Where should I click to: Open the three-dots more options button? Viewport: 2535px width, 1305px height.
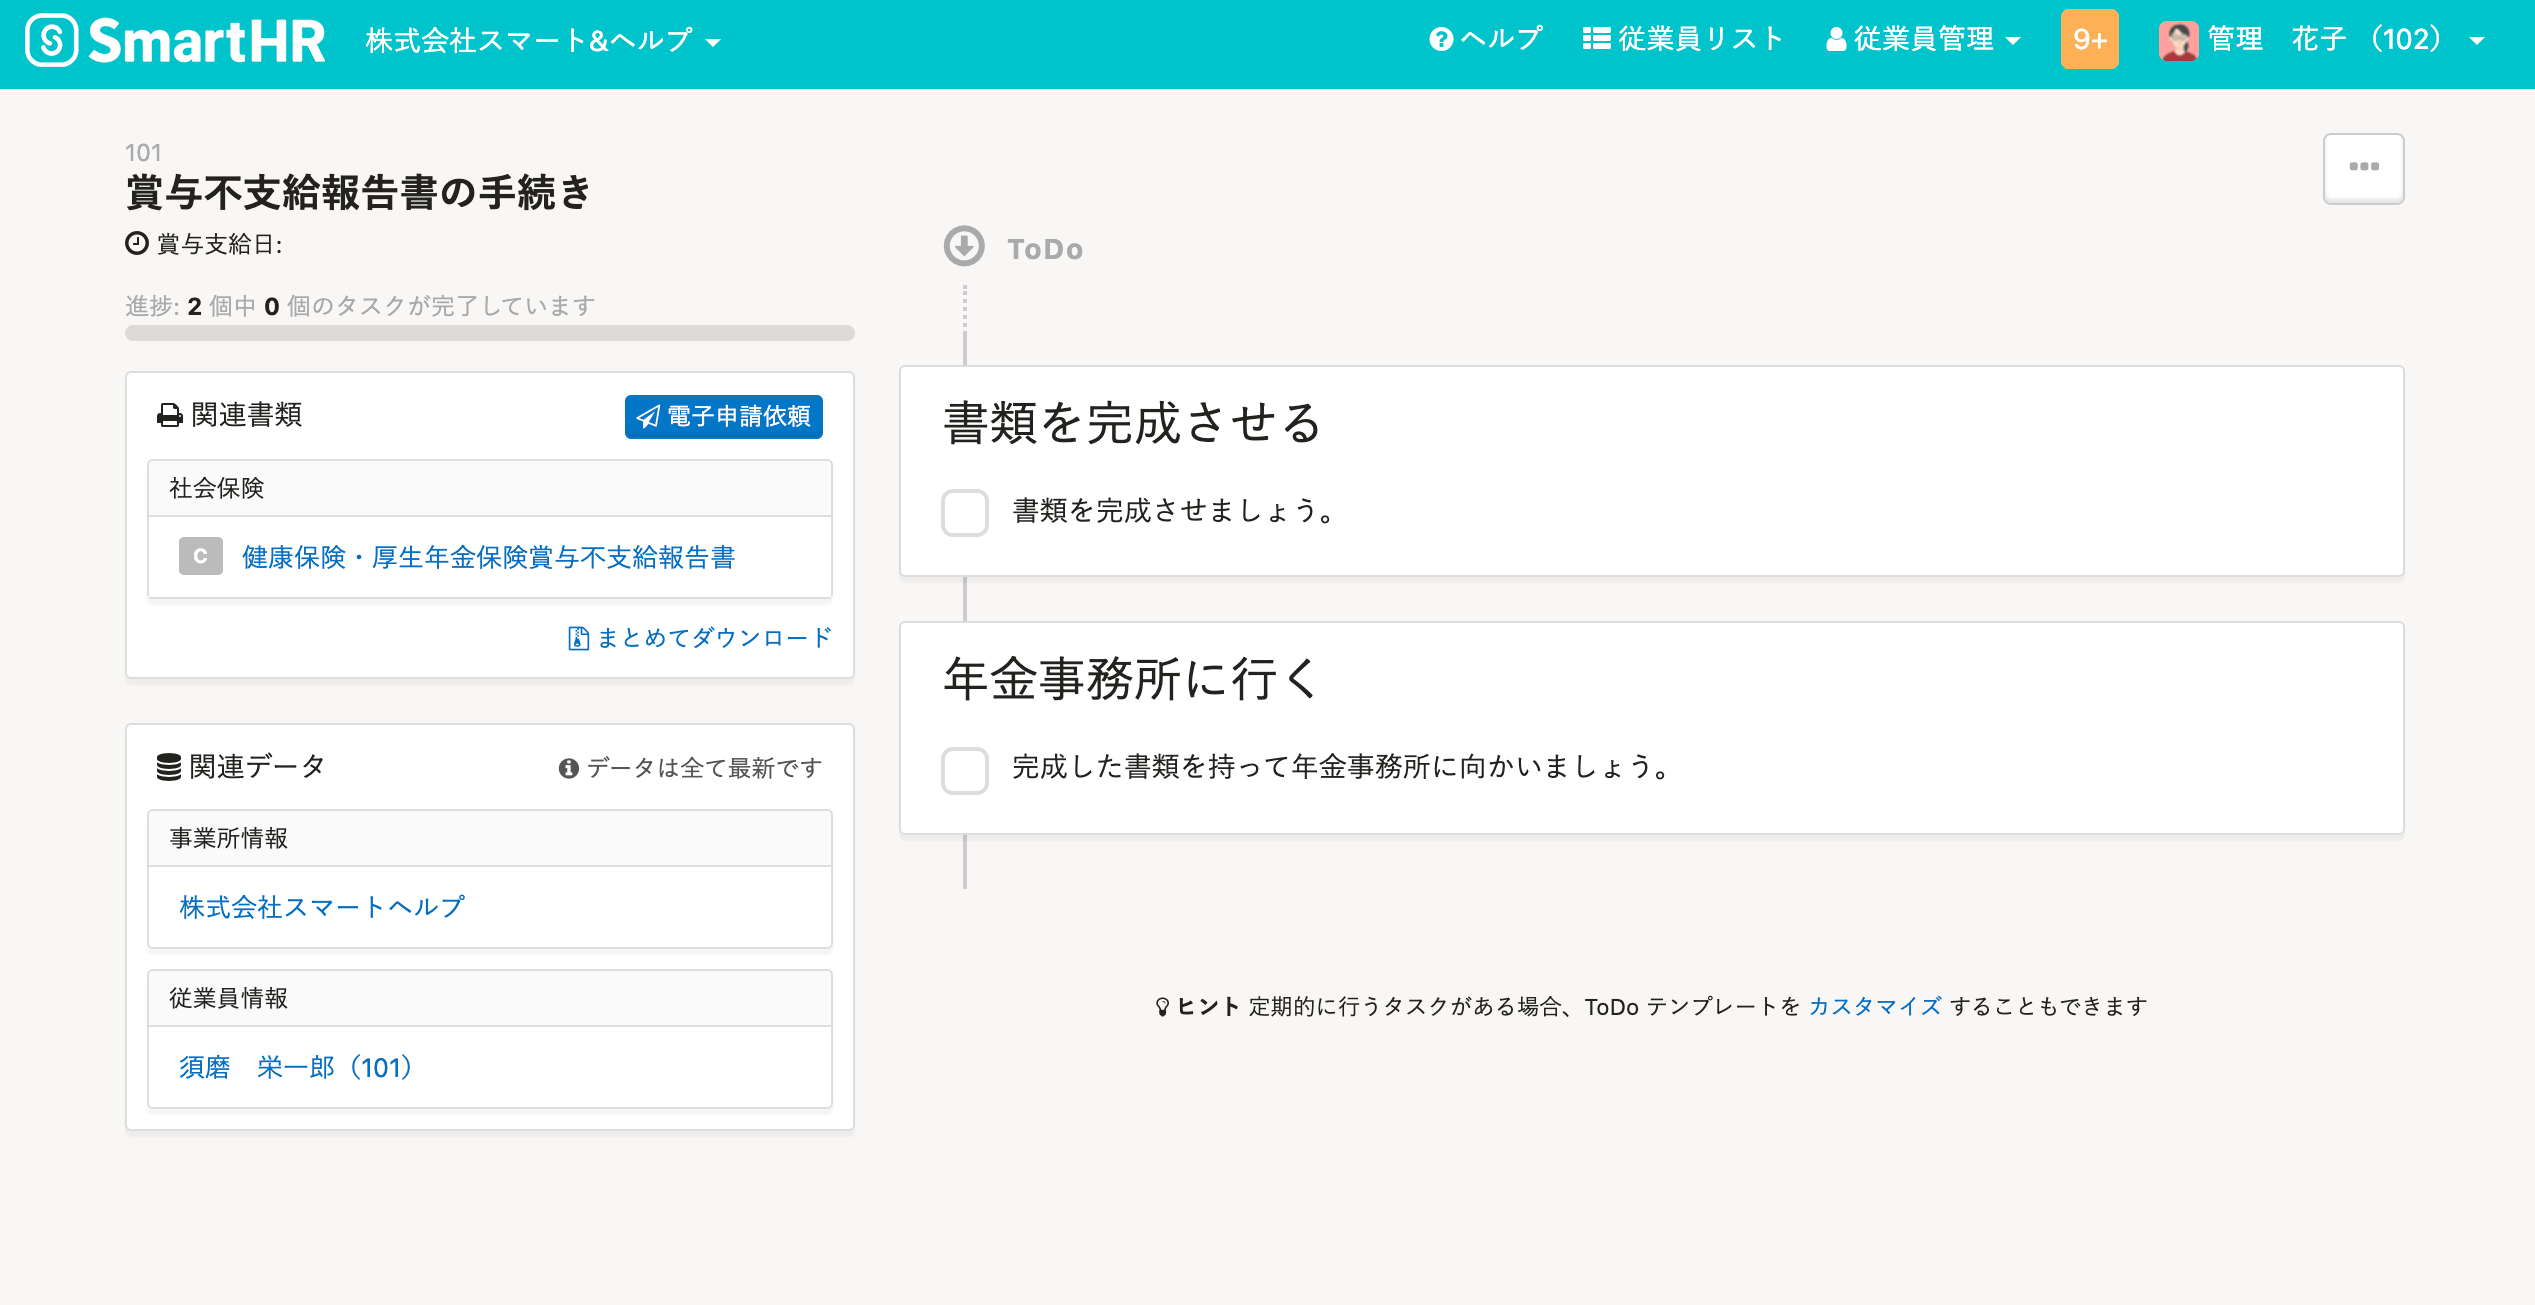point(2363,168)
